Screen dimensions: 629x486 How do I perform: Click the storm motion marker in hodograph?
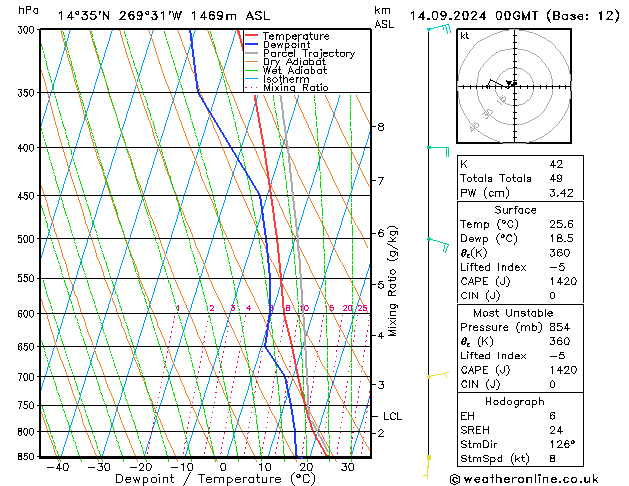(x=510, y=84)
